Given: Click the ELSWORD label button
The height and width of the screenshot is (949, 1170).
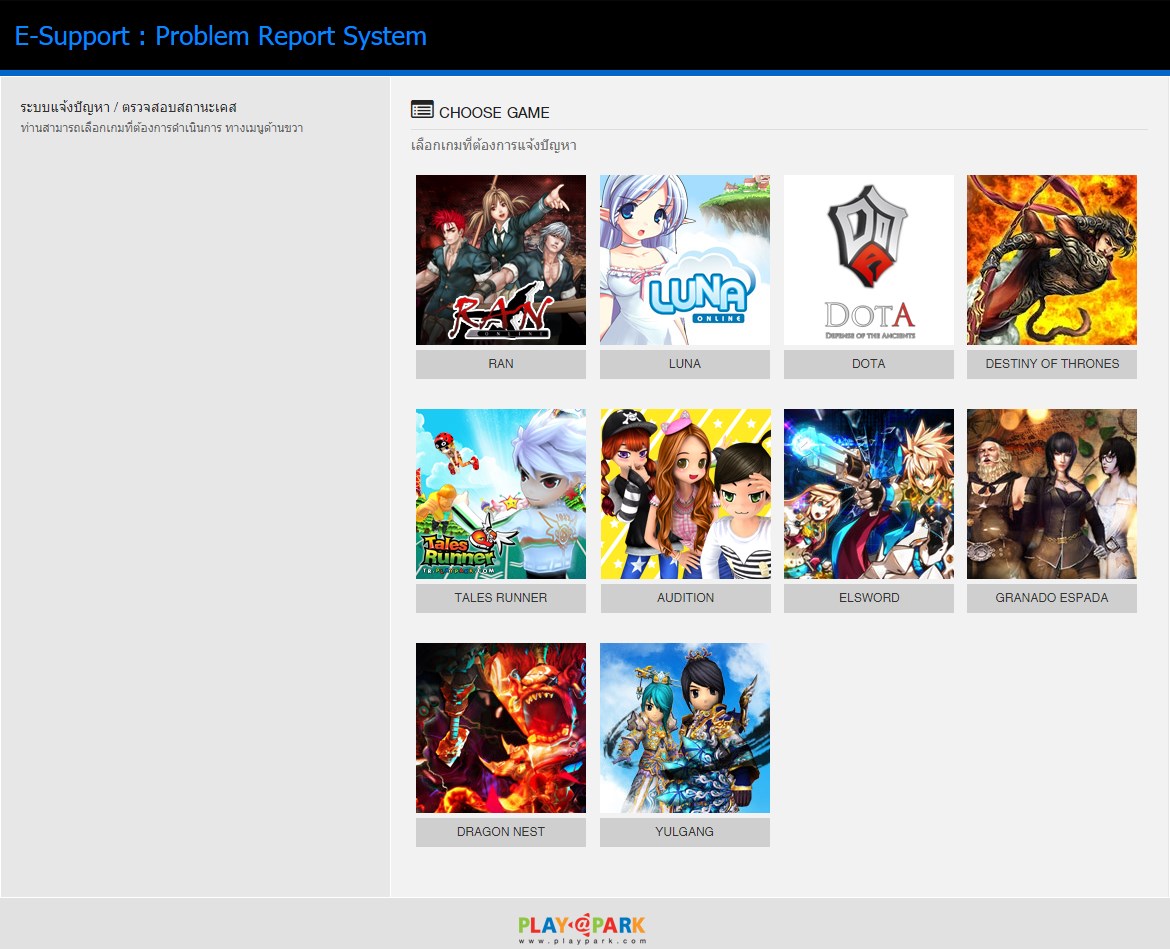Looking at the screenshot, I should pyautogui.click(x=869, y=598).
